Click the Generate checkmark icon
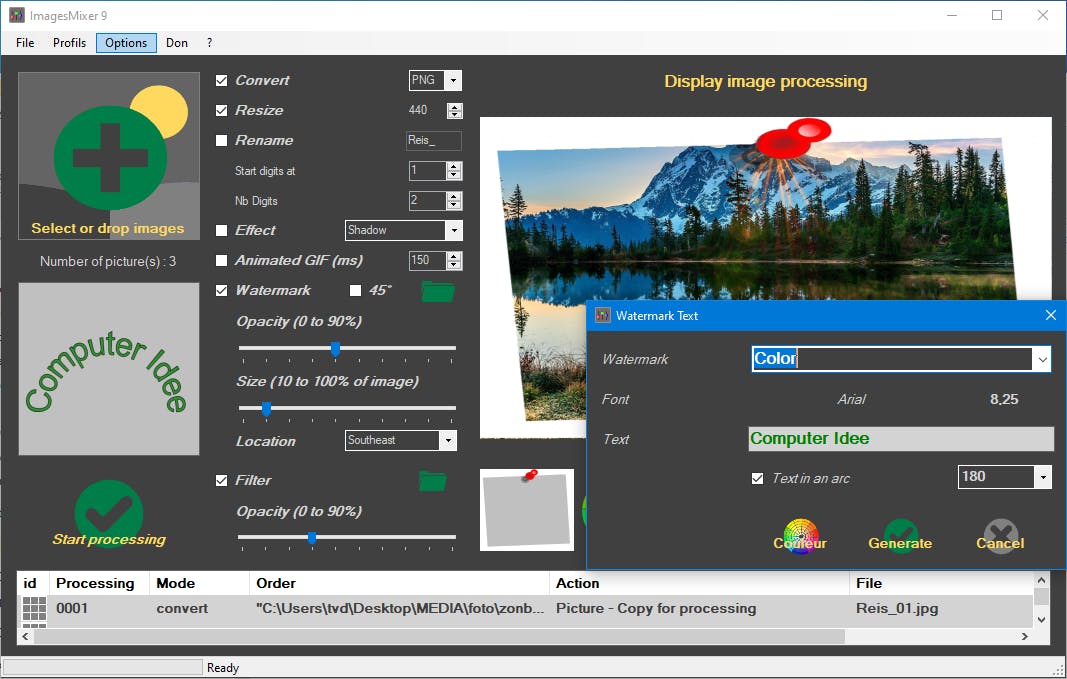This screenshot has height=679, width=1067. [x=900, y=536]
